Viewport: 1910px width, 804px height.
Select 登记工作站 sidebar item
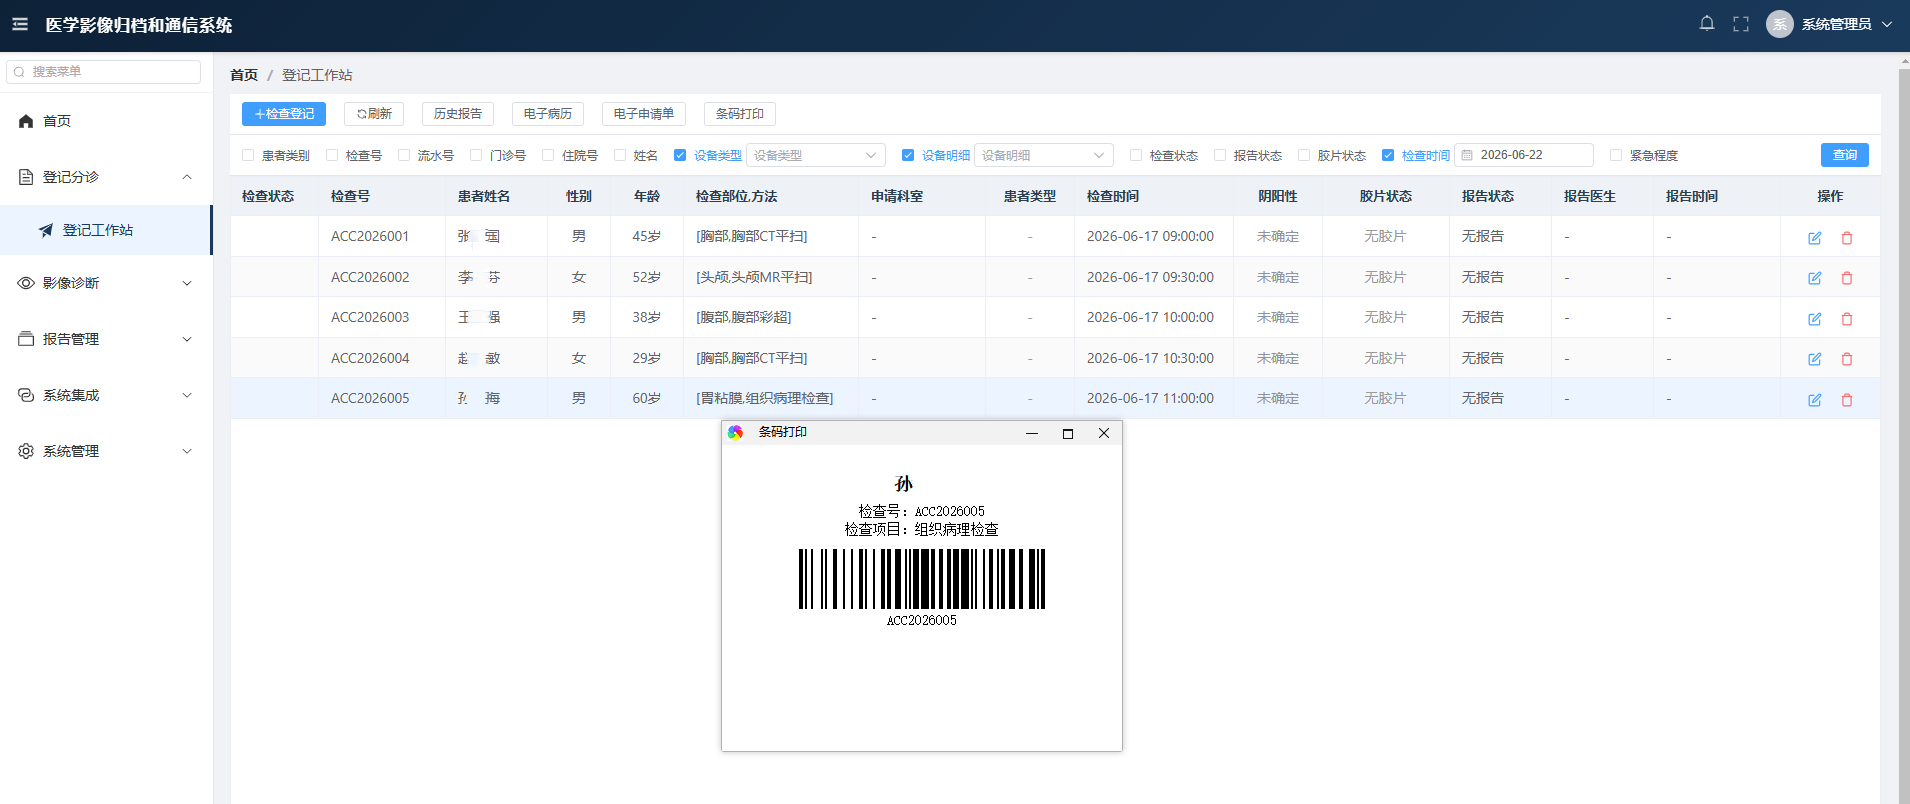[x=106, y=230]
